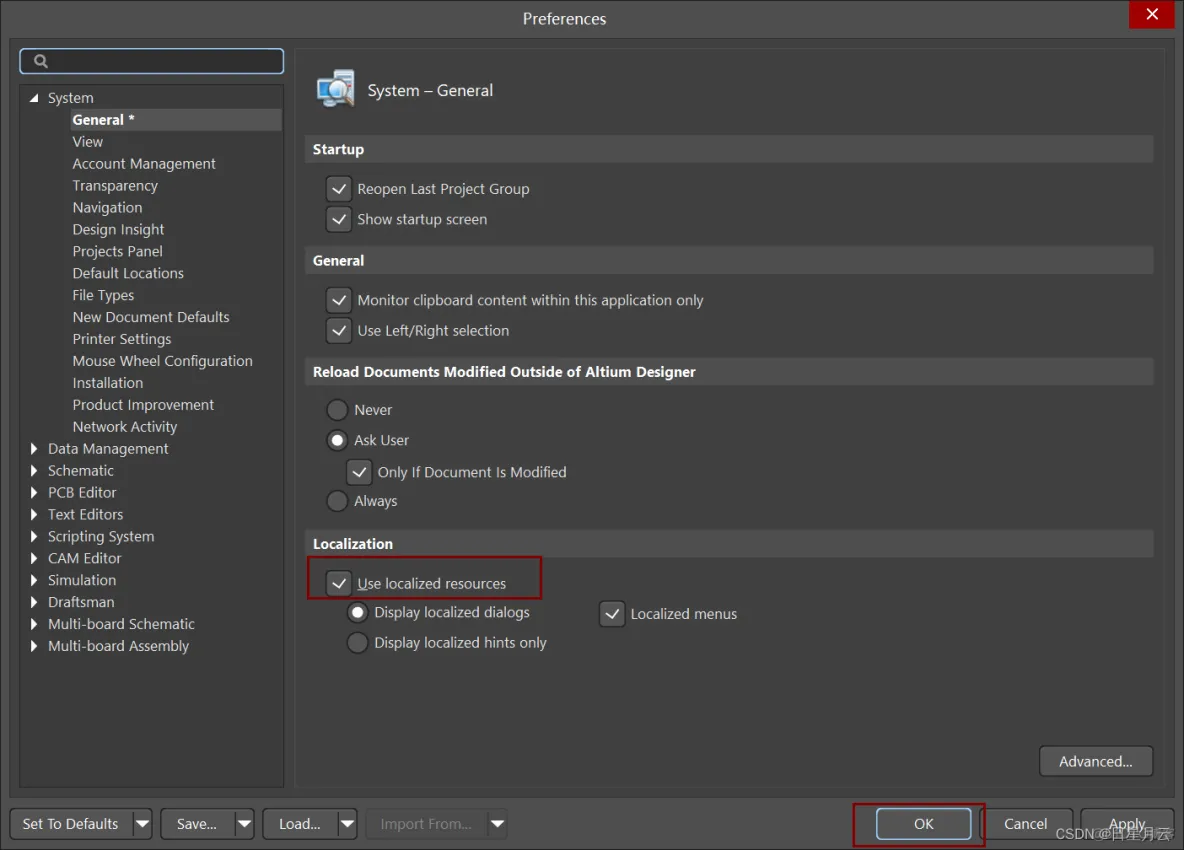
Task: Expand the Multi-board Schematic node
Action: tap(34, 624)
